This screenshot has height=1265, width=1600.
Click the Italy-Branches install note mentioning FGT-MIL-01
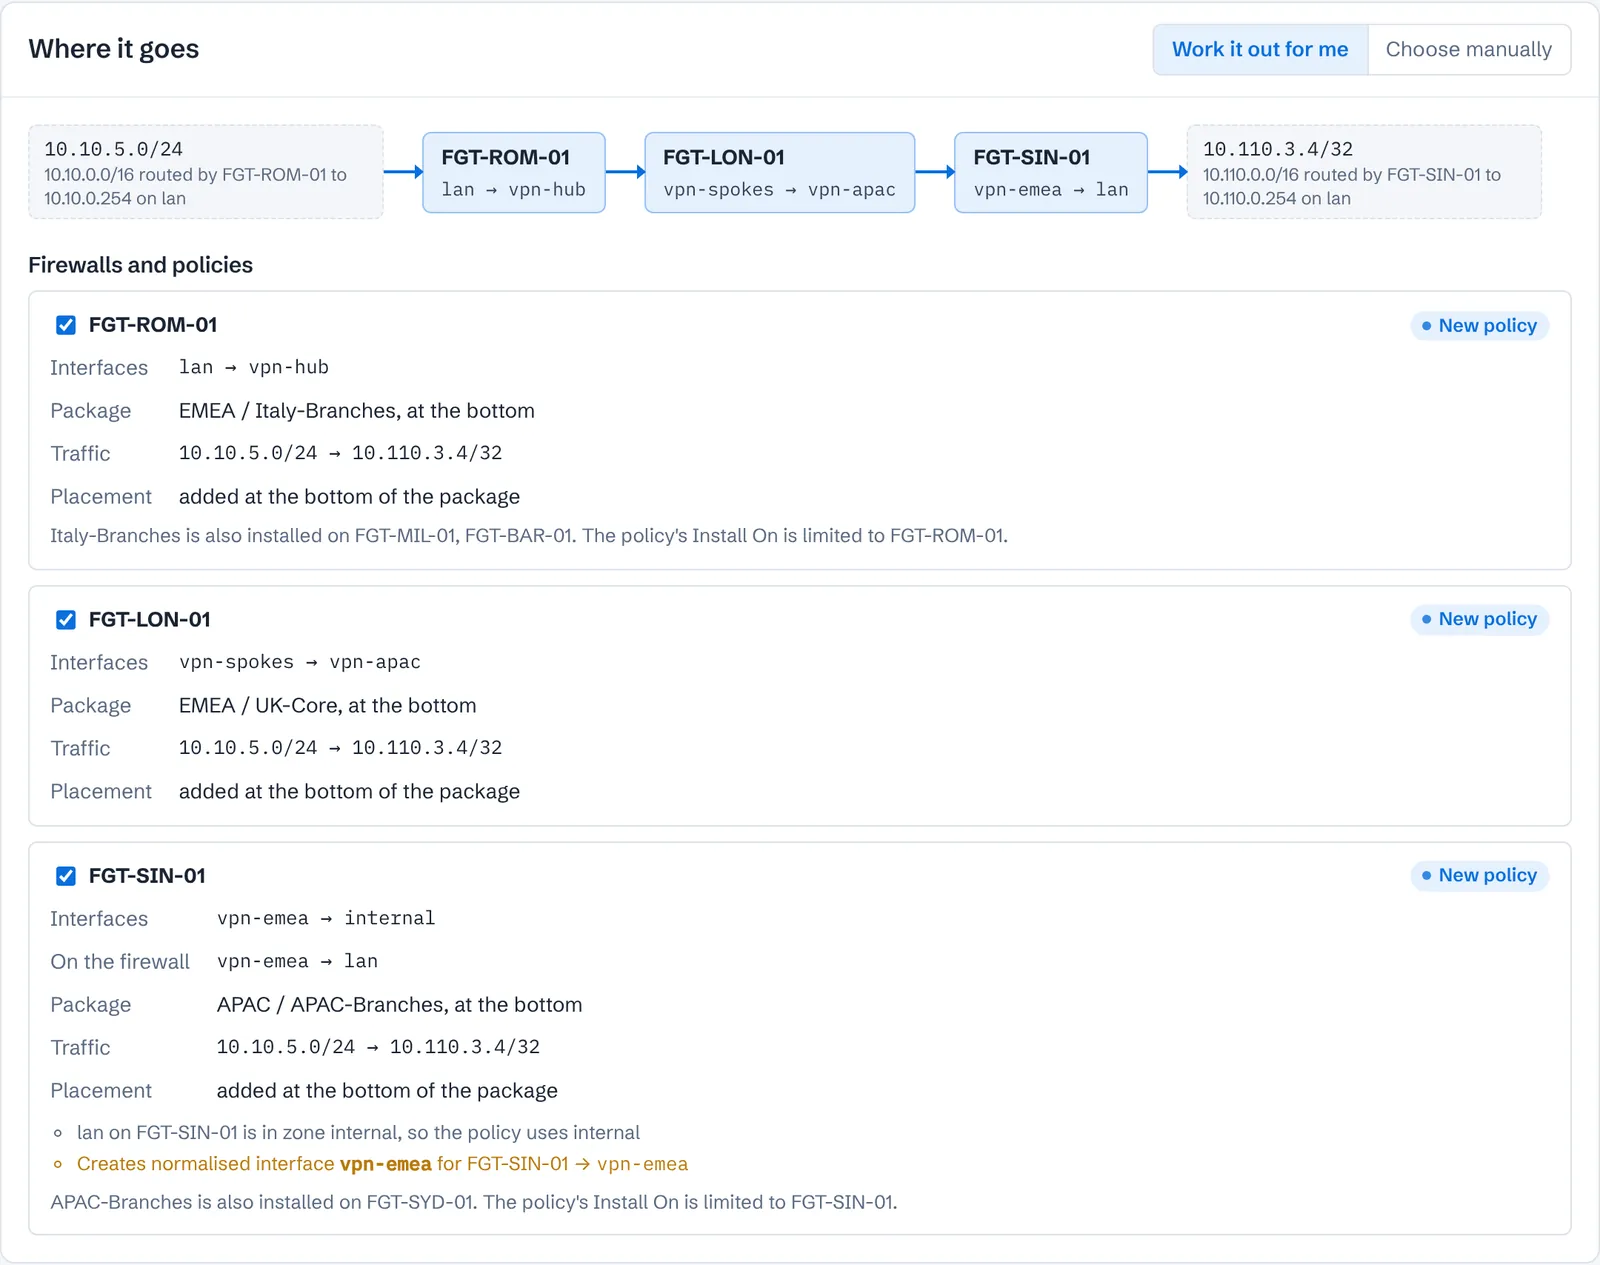pos(529,536)
